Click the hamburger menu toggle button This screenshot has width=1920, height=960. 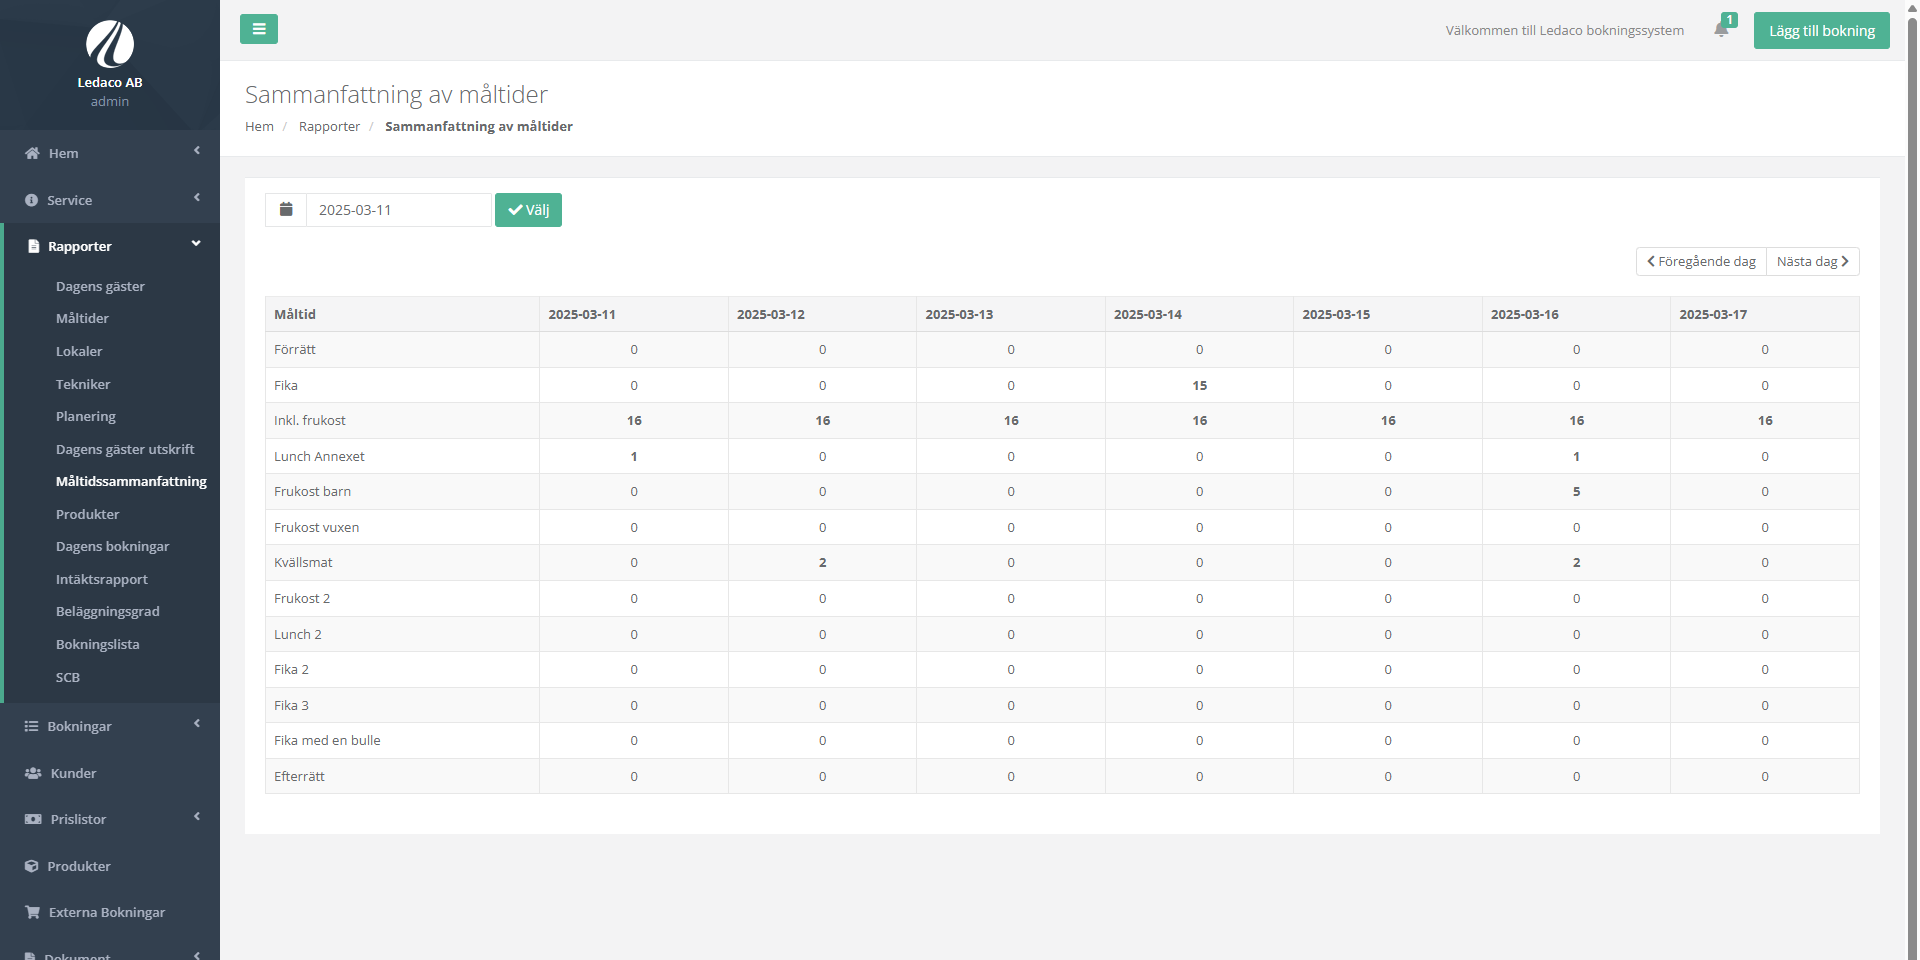[x=258, y=29]
